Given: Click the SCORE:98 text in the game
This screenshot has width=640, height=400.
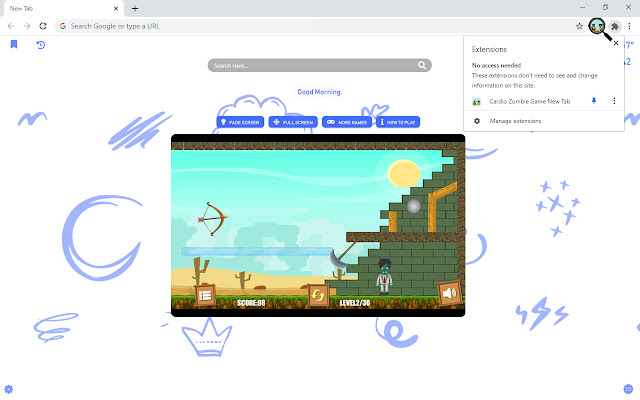Looking at the screenshot, I should pyautogui.click(x=251, y=303).
